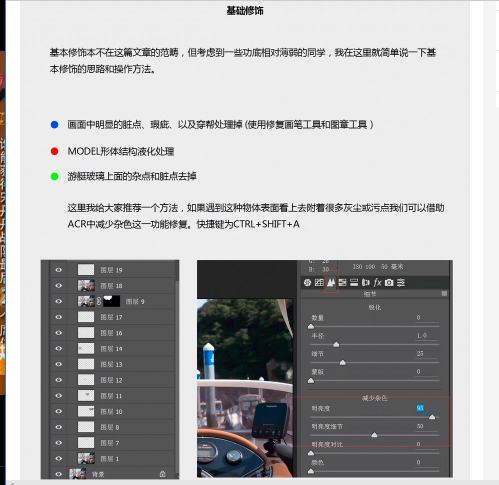
Task: Open the Basic tab aperture icon in ACR
Action: (307, 283)
